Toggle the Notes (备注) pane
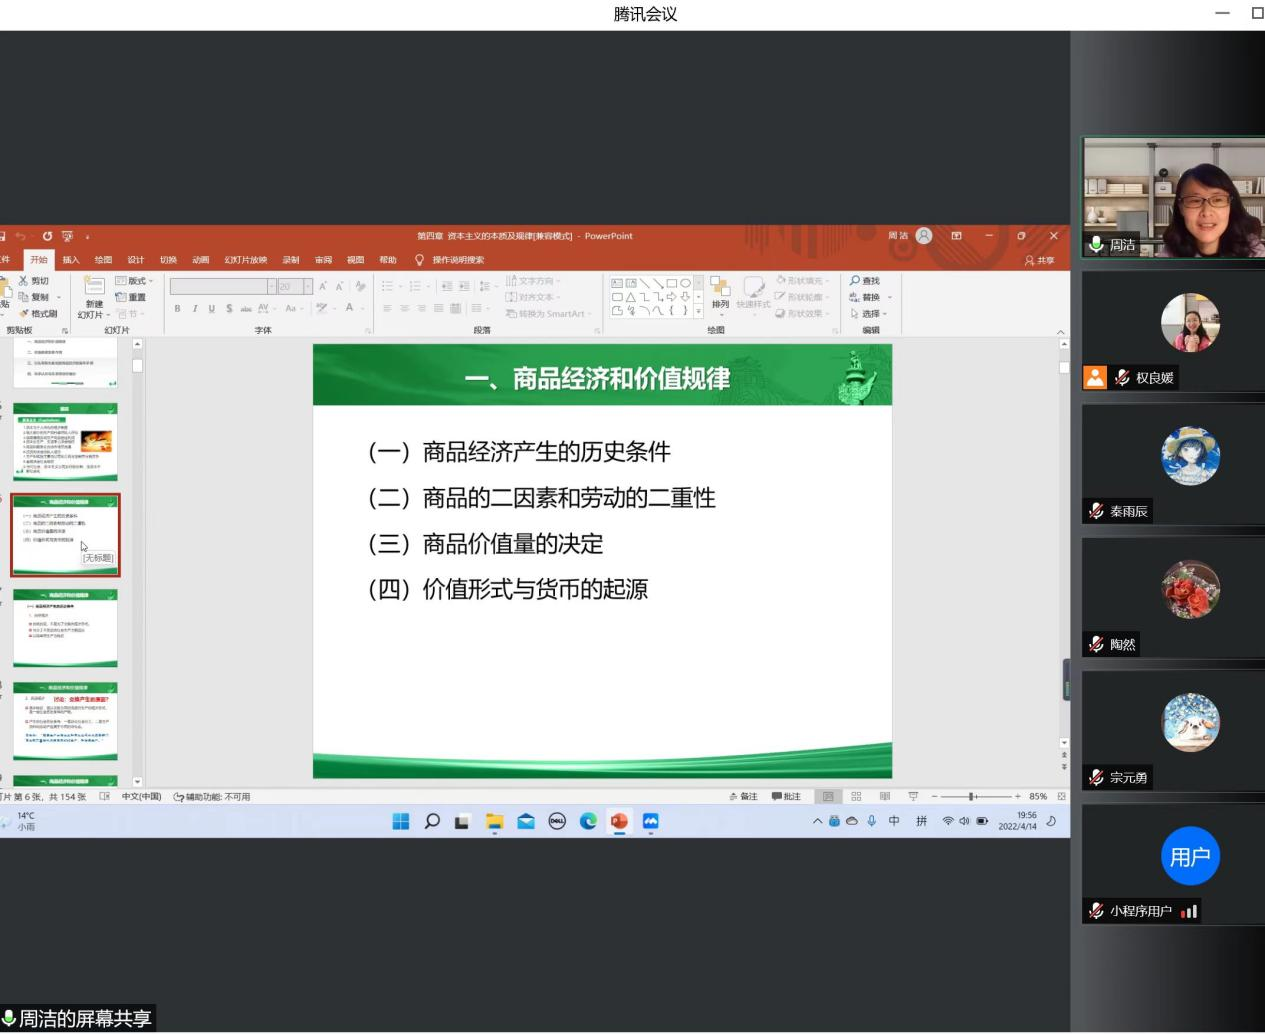This screenshot has width=1265, height=1034. 743,797
